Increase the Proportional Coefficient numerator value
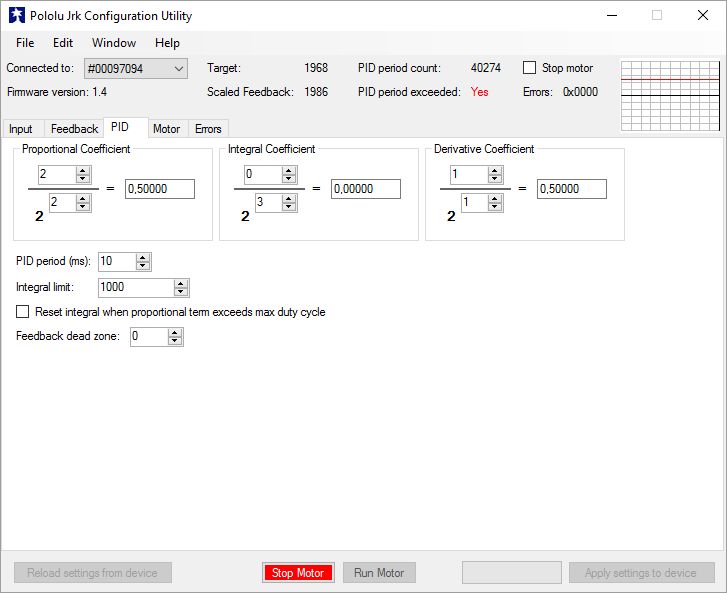The height and width of the screenshot is (593, 727). click(83, 171)
